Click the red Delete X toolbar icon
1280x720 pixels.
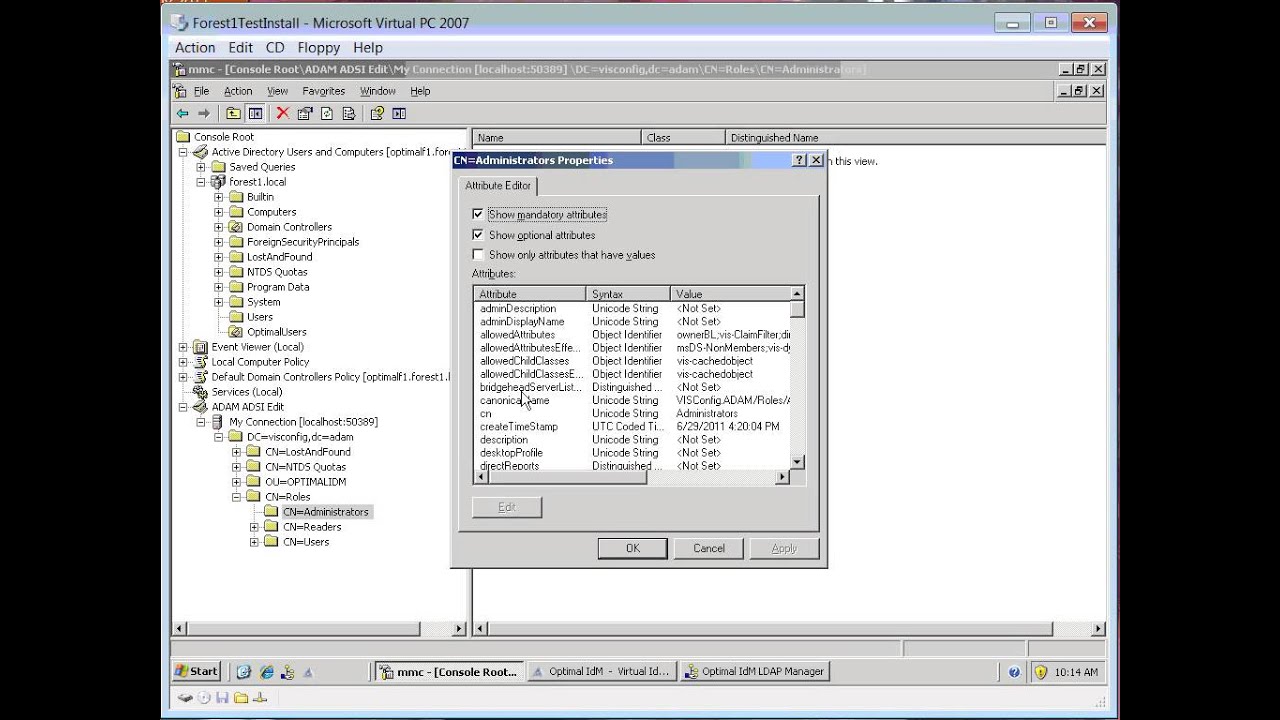pos(282,114)
